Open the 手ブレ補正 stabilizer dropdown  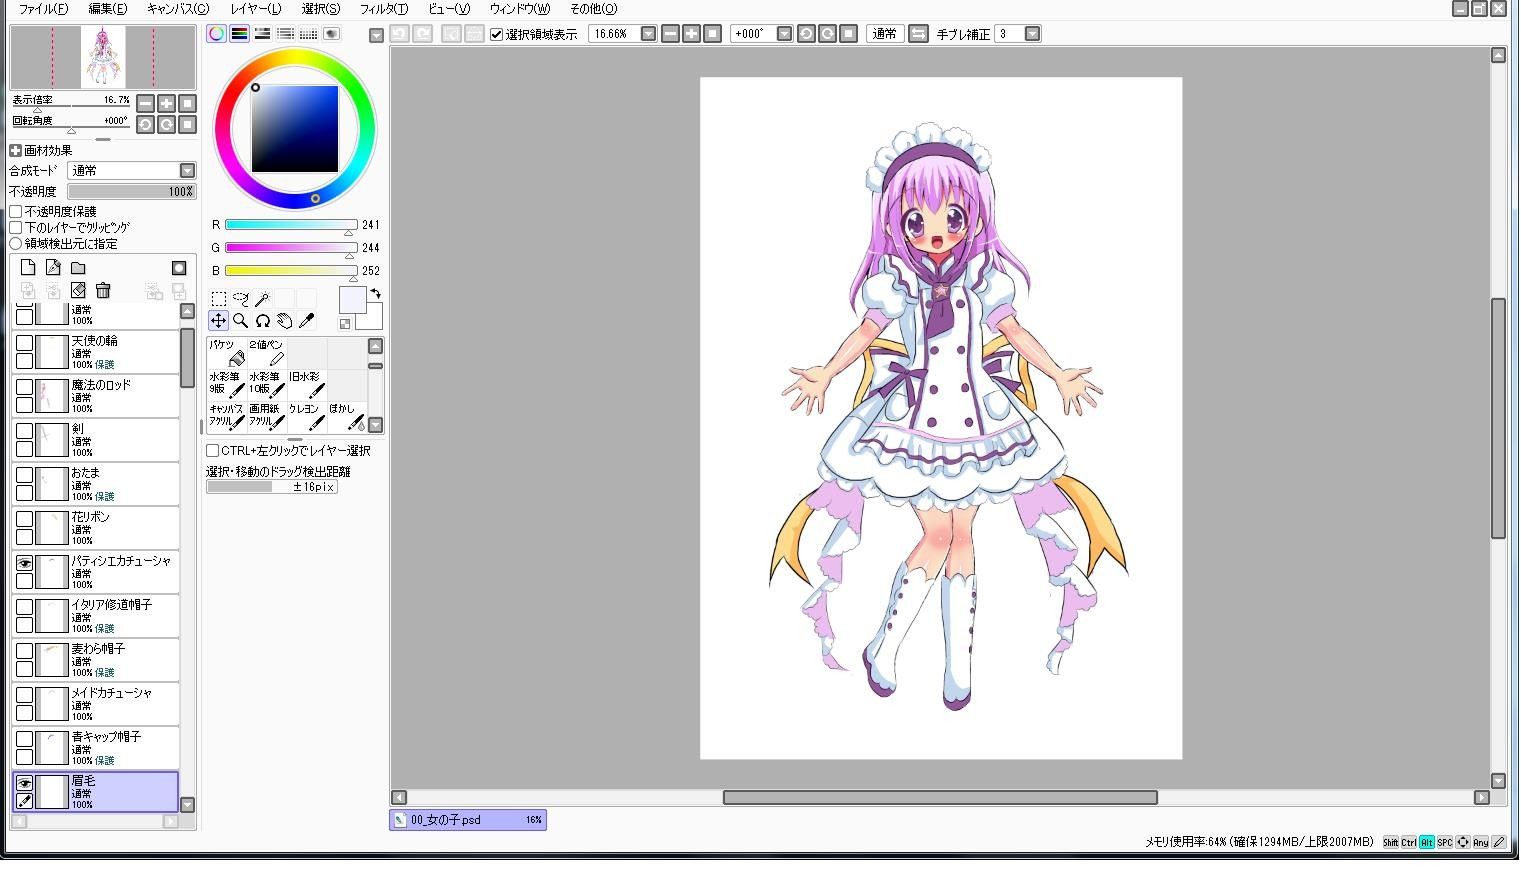tap(1032, 33)
